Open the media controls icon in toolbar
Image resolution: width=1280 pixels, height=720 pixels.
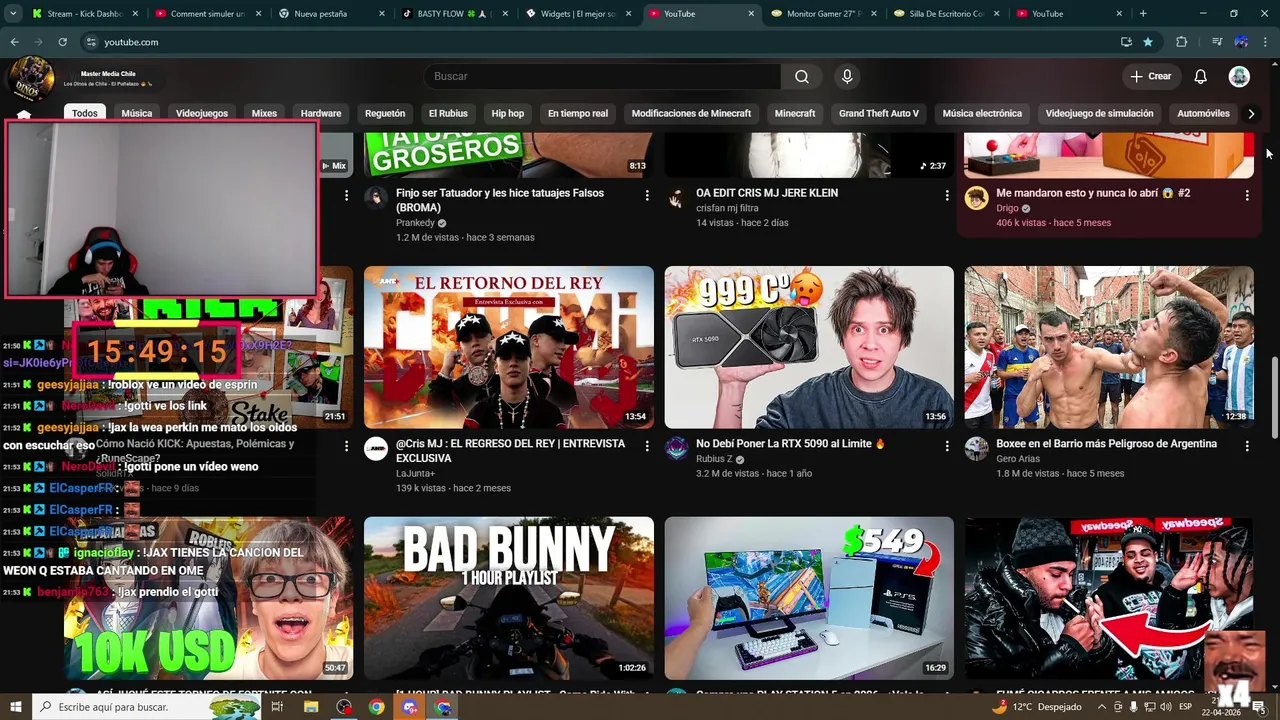tap(1216, 42)
